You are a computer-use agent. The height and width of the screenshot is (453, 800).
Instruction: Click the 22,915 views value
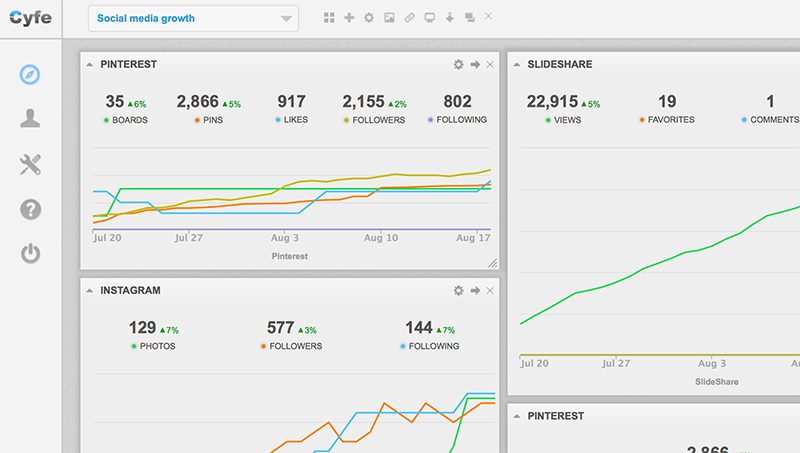[552, 102]
